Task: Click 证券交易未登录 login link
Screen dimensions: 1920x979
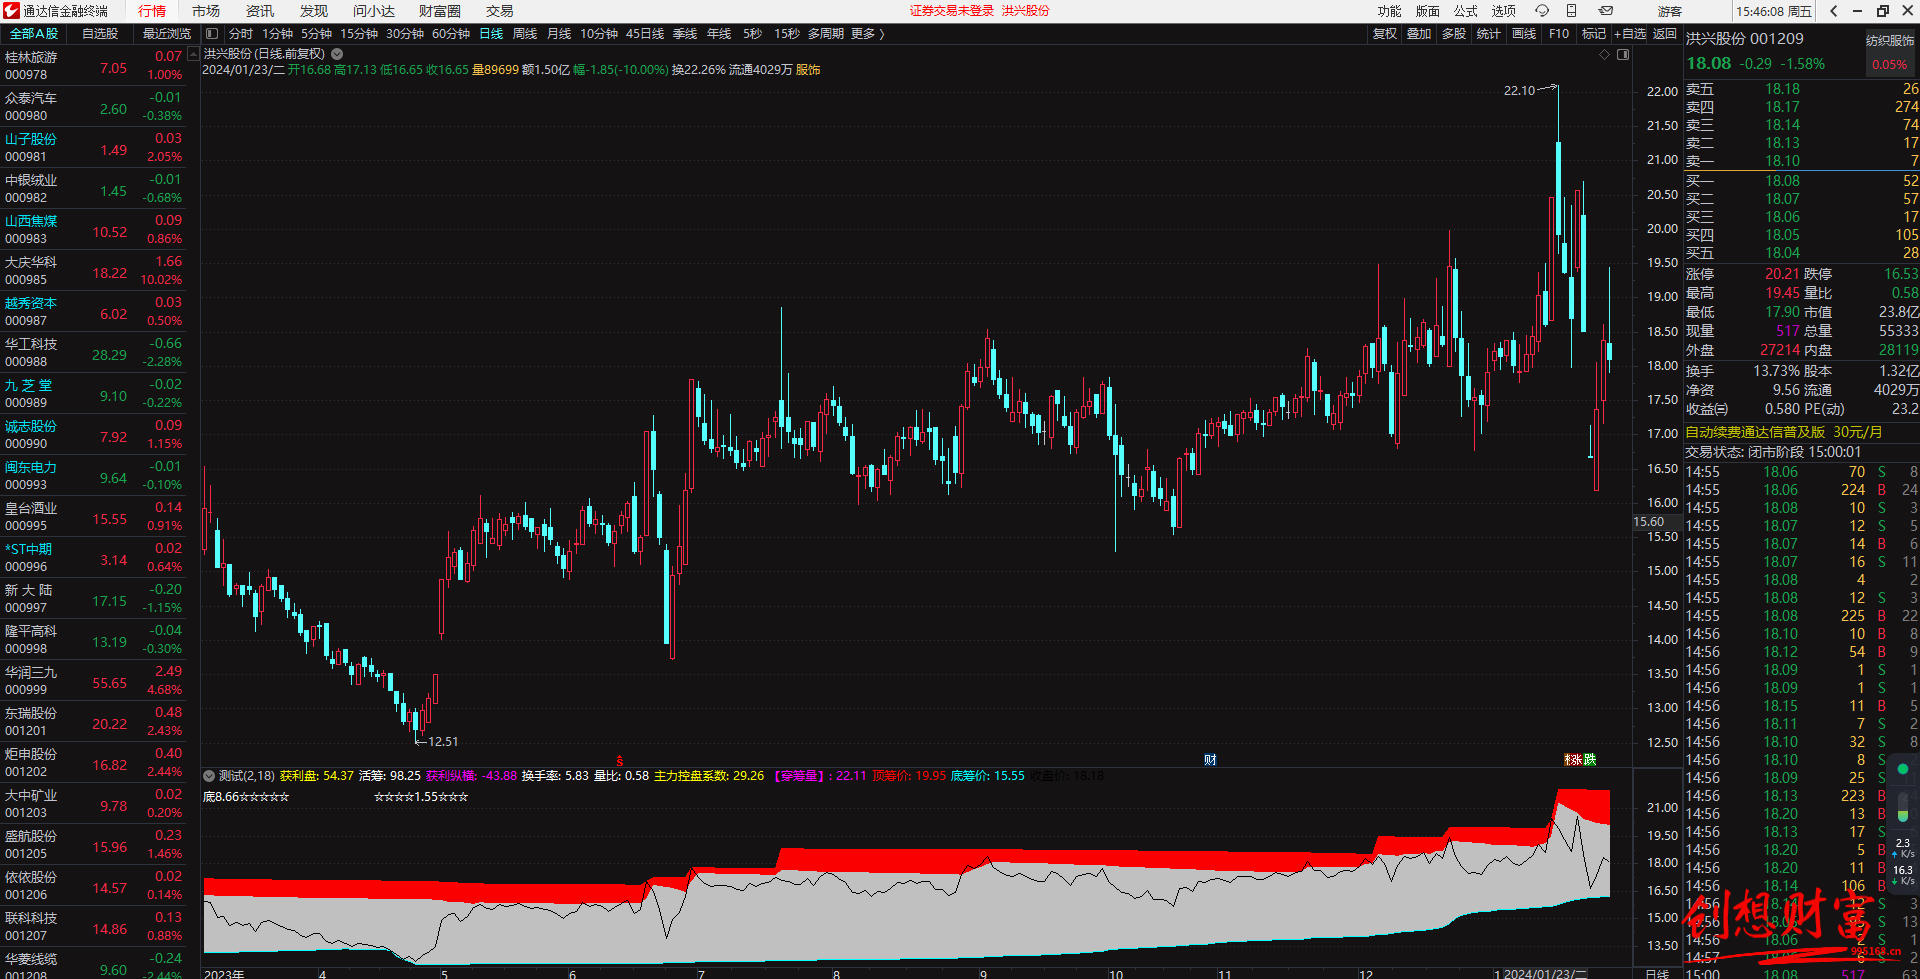Action: click(x=952, y=11)
